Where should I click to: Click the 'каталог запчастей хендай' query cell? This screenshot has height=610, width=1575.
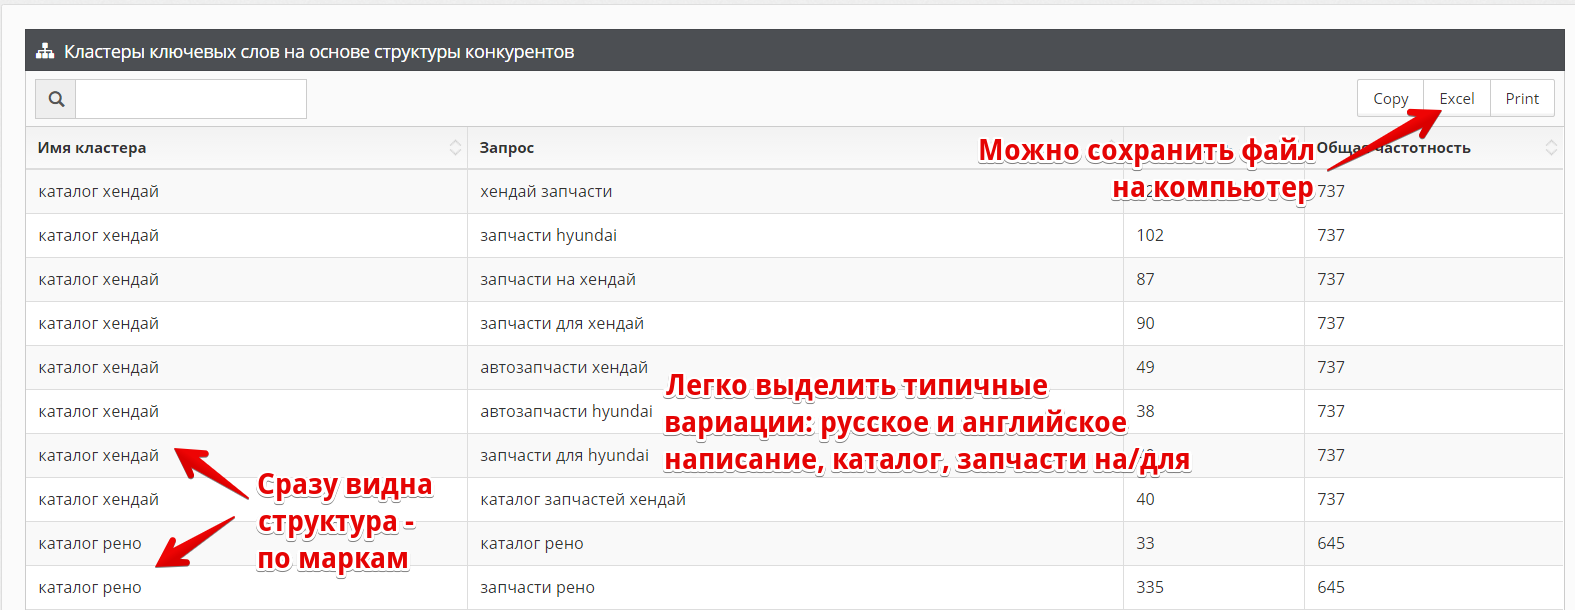click(x=583, y=499)
